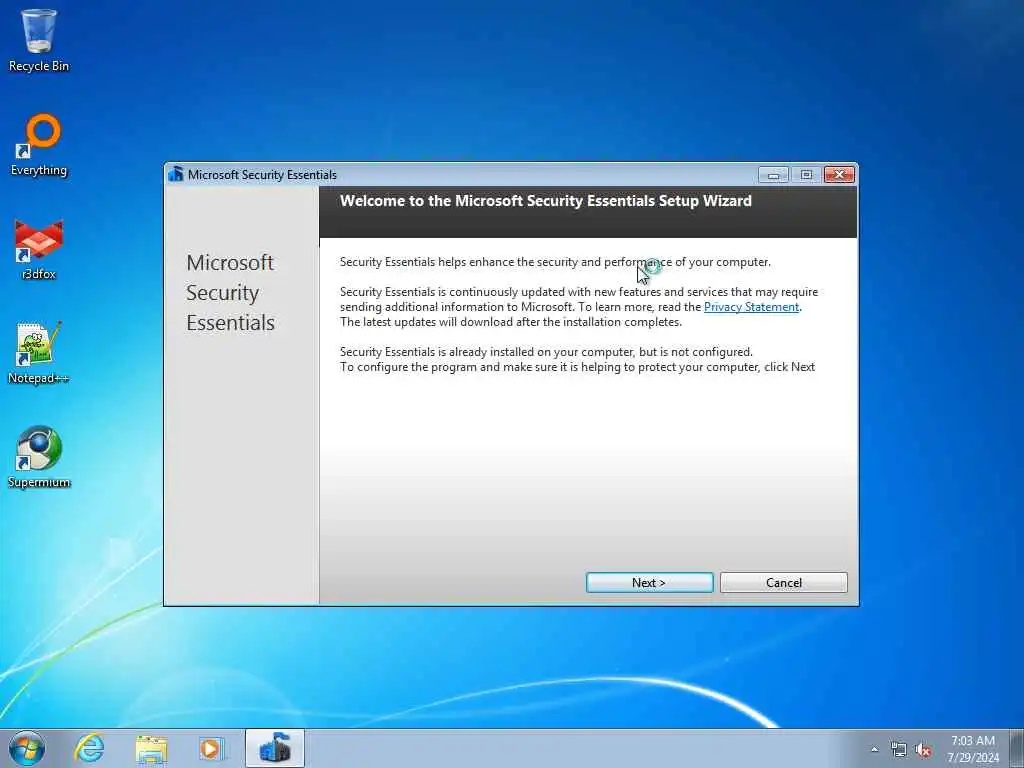The image size is (1024, 768).
Task: Open the muted volume tray icon
Action: tap(923, 750)
